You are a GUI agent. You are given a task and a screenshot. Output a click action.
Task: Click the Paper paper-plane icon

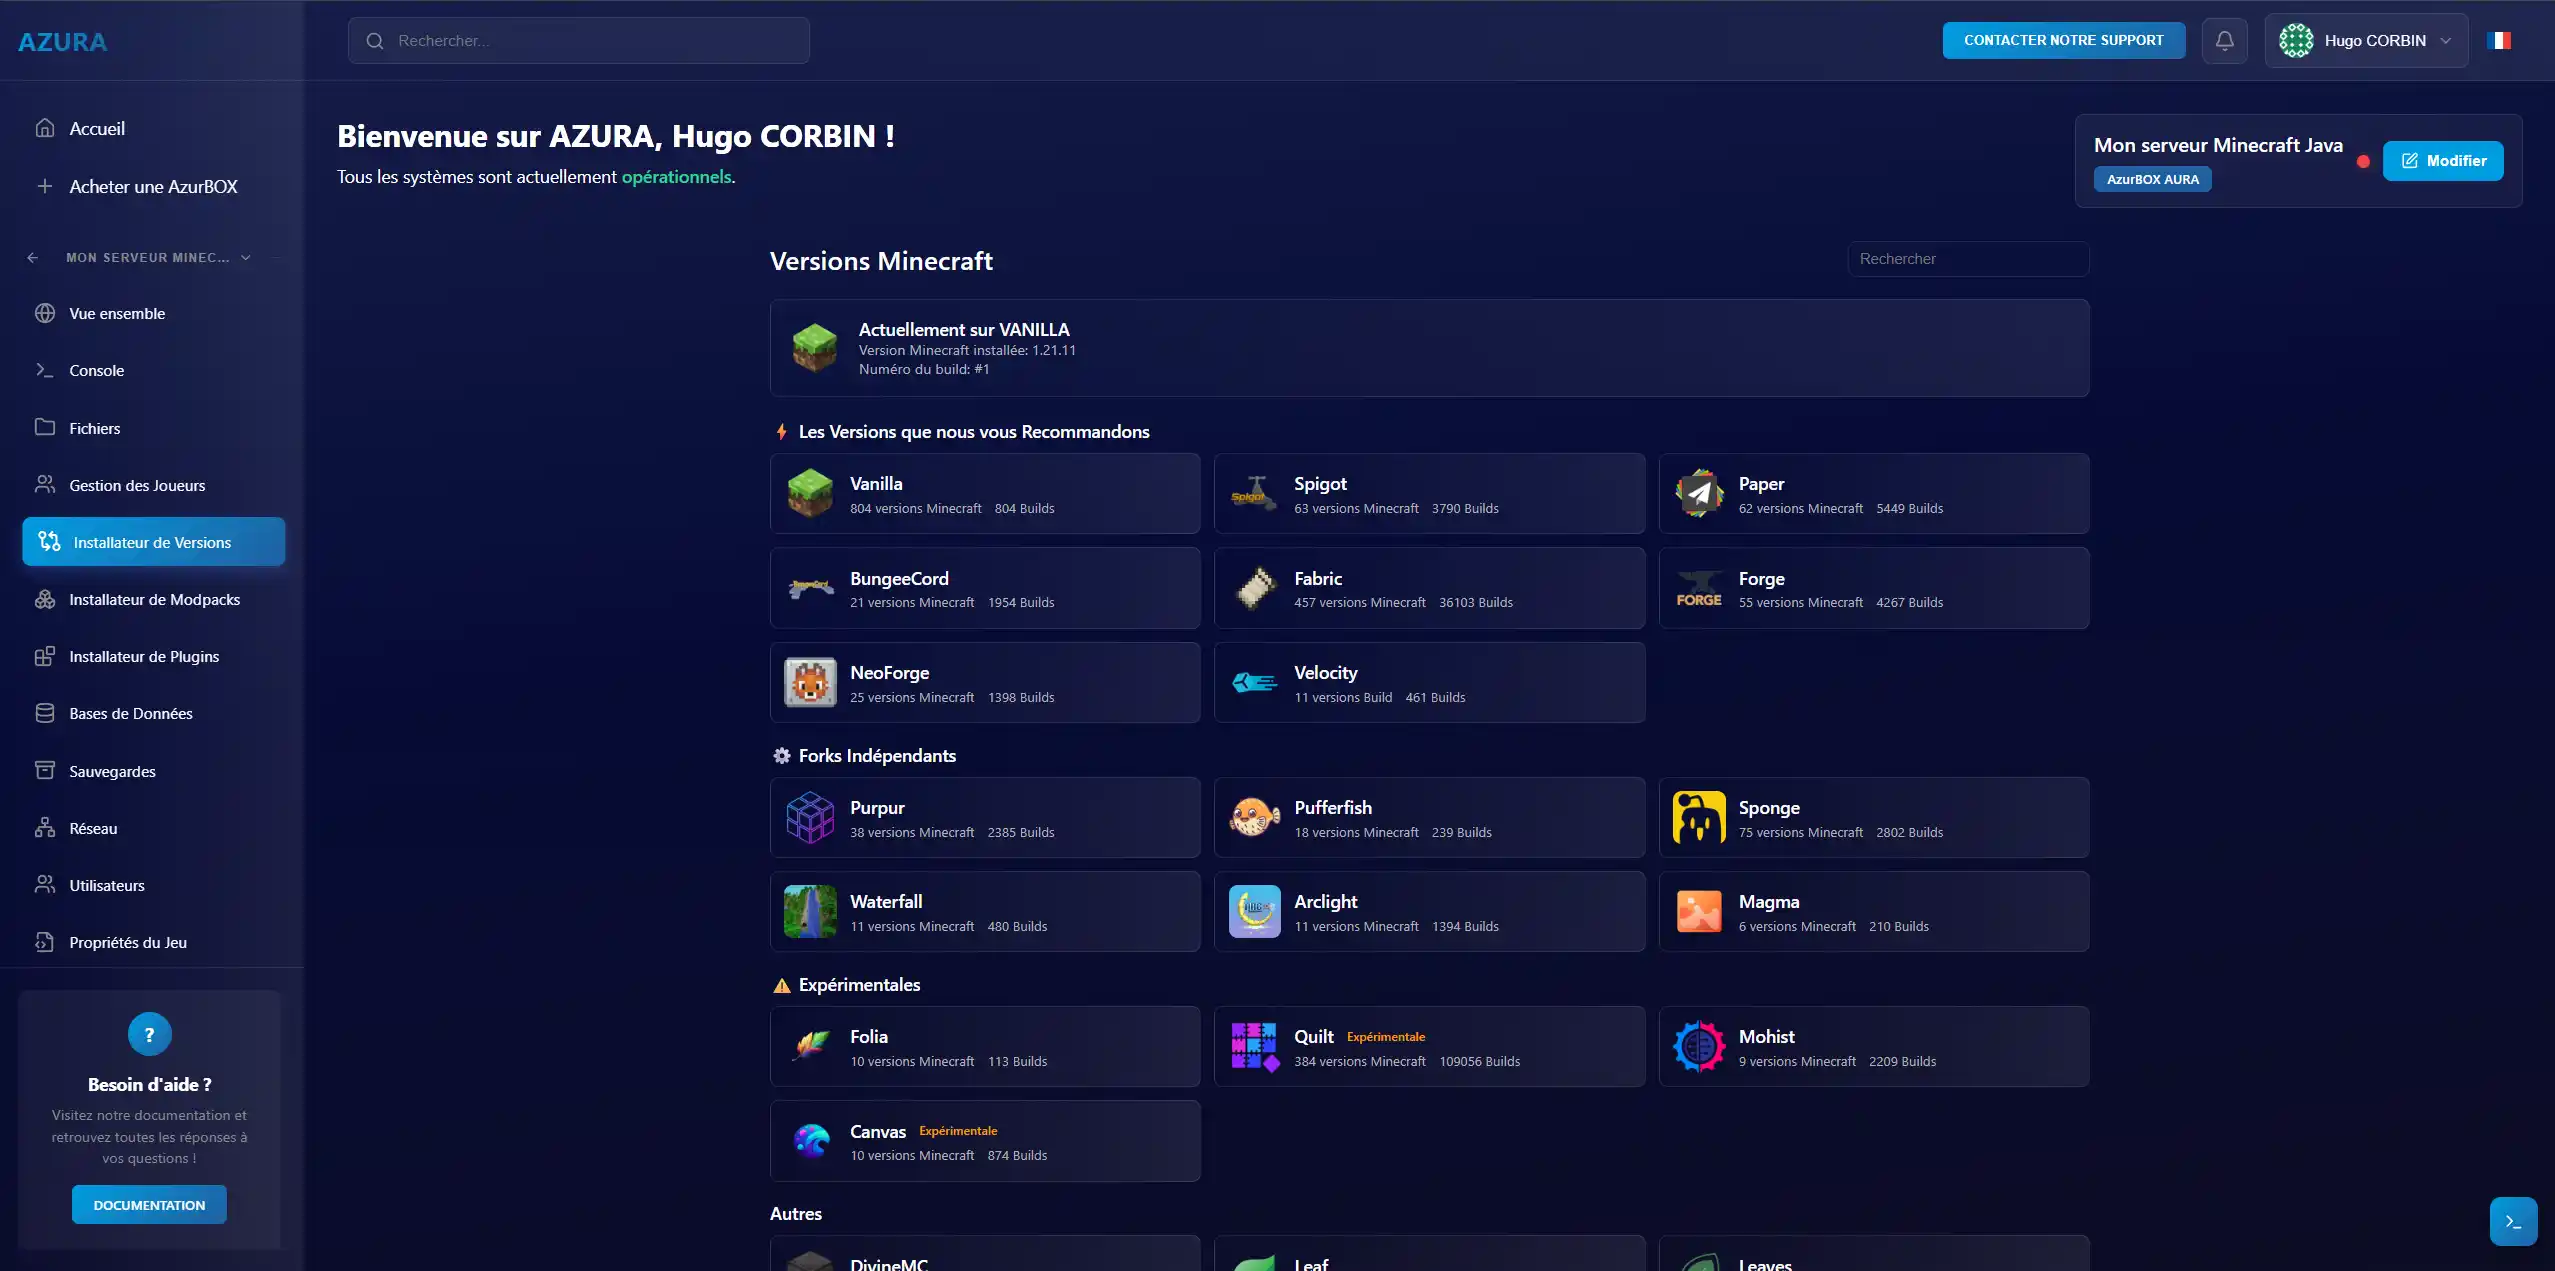(x=1699, y=493)
